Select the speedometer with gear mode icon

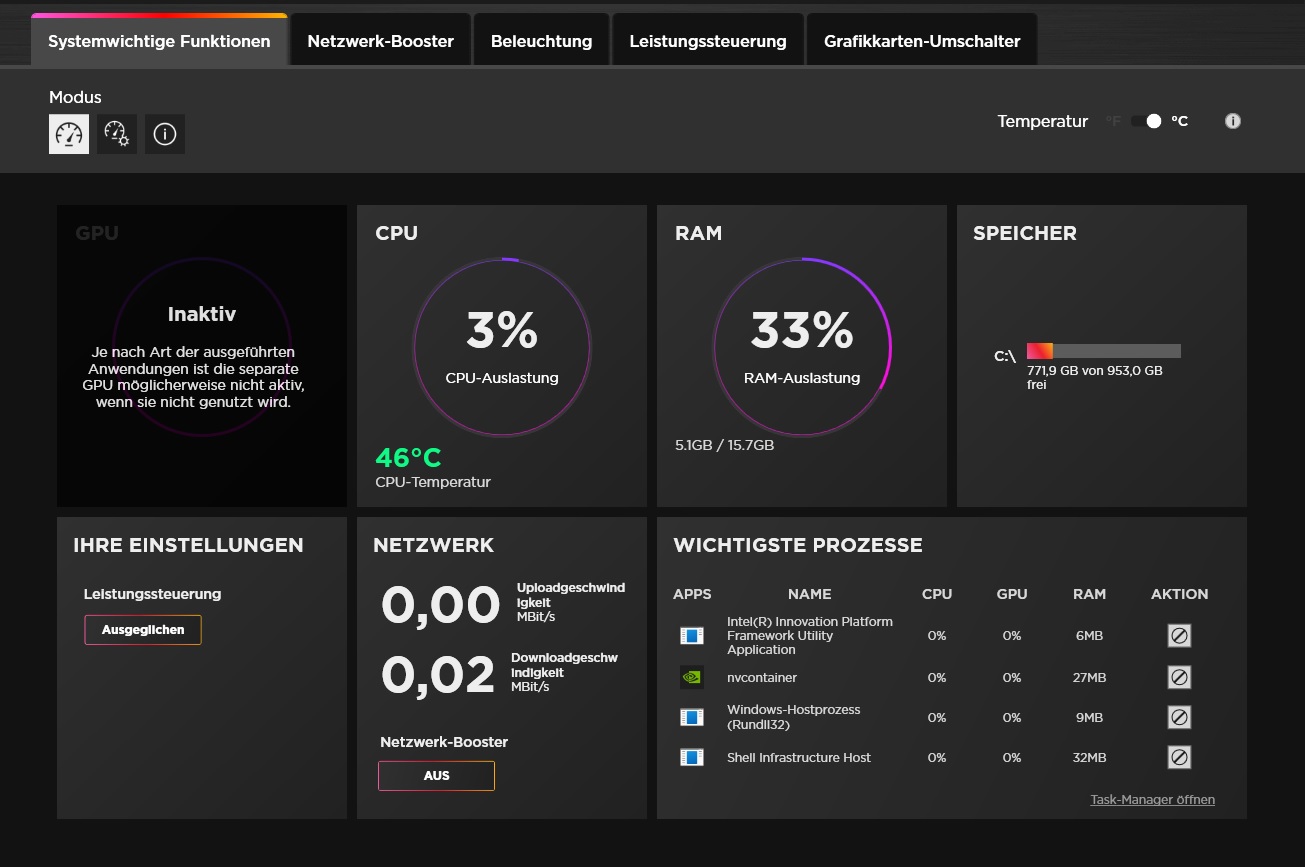pos(117,134)
